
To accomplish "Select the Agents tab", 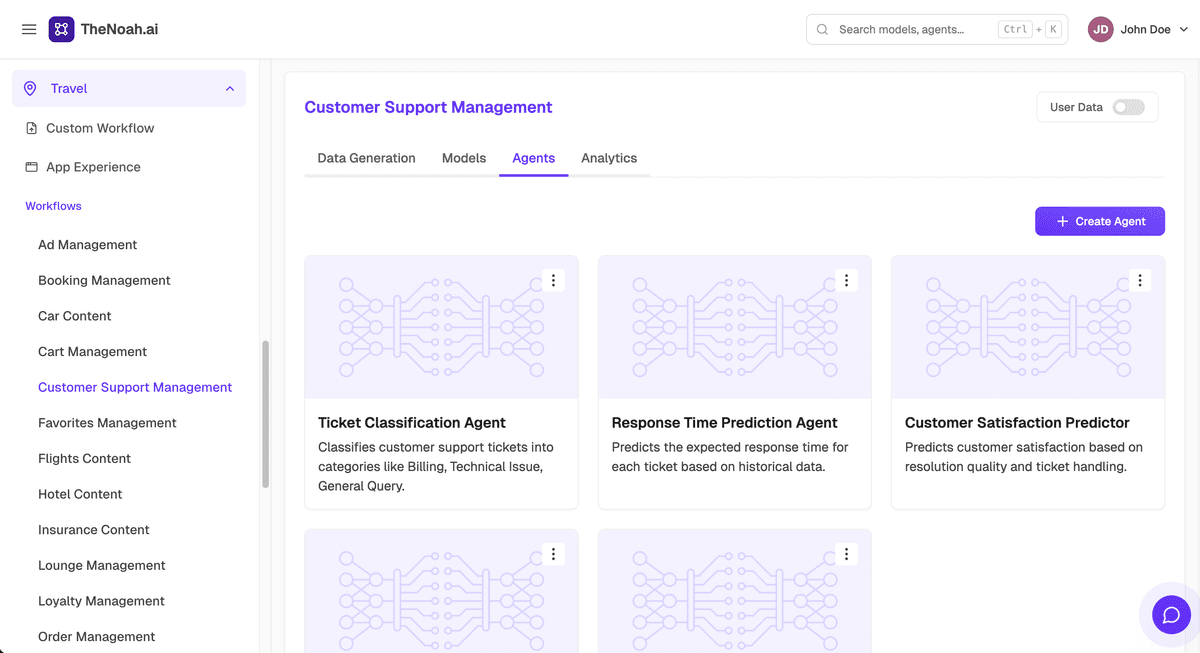I will tap(533, 158).
